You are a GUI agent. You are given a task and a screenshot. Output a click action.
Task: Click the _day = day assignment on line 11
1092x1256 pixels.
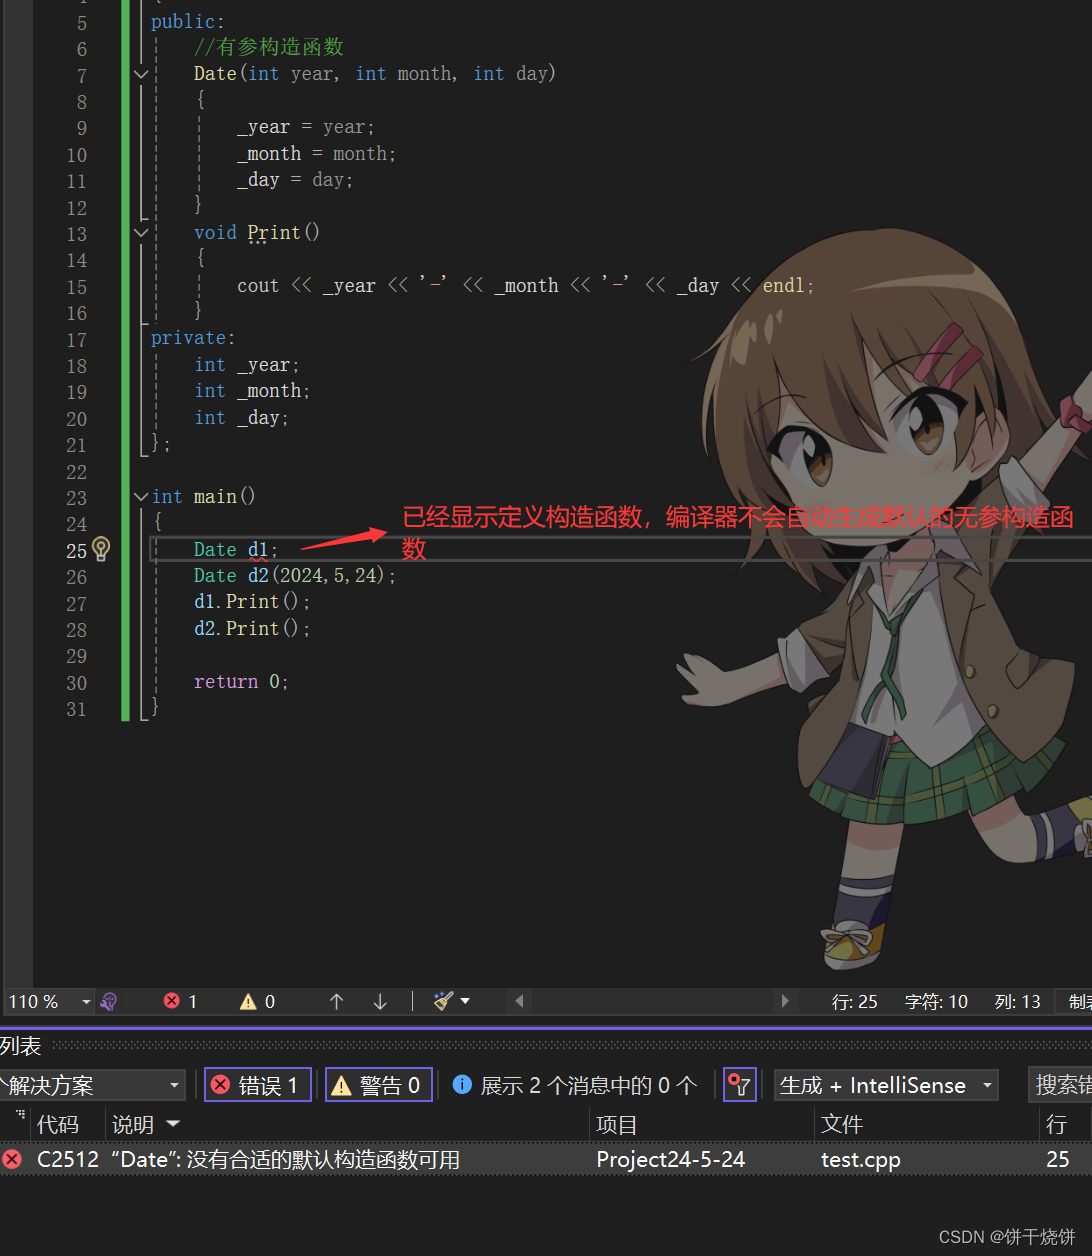(x=295, y=180)
